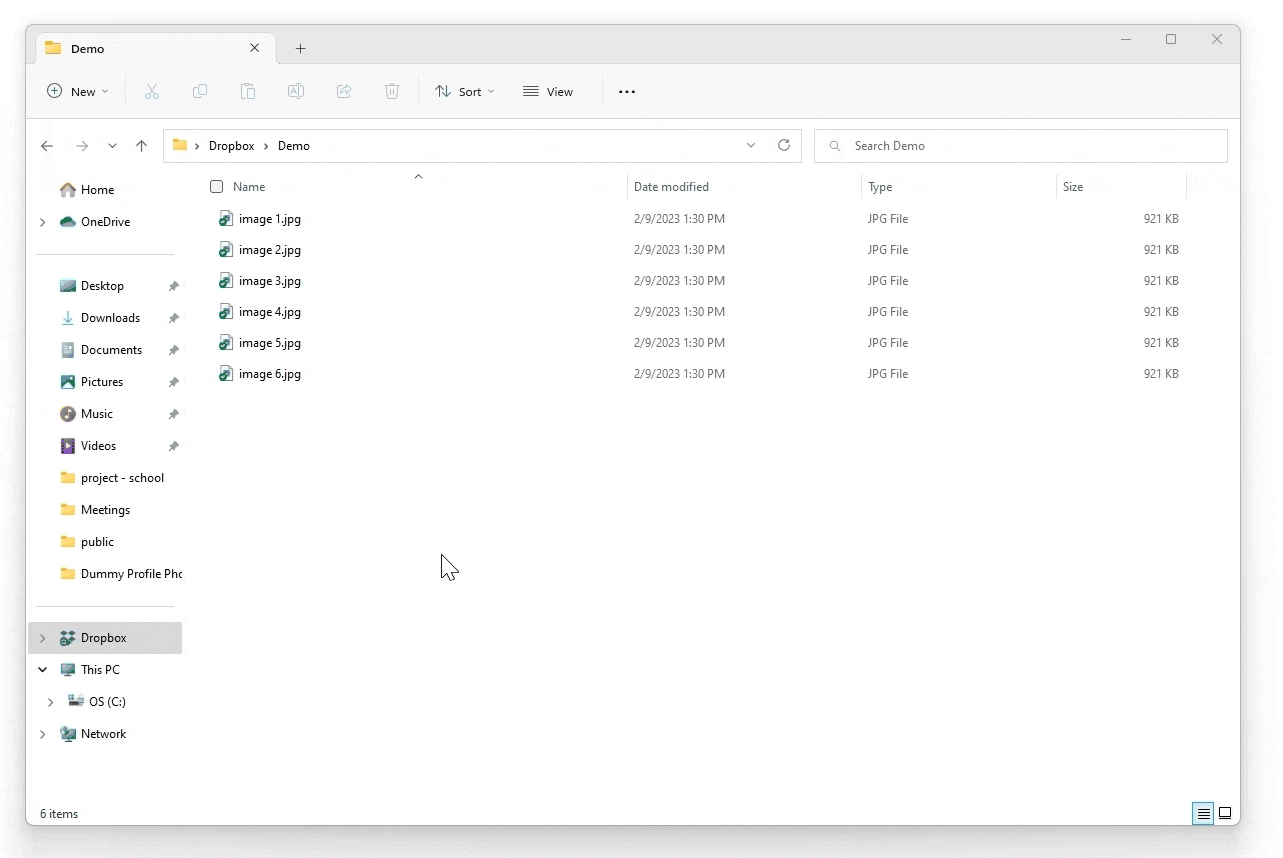Open the See more three-dots menu

click(x=627, y=92)
